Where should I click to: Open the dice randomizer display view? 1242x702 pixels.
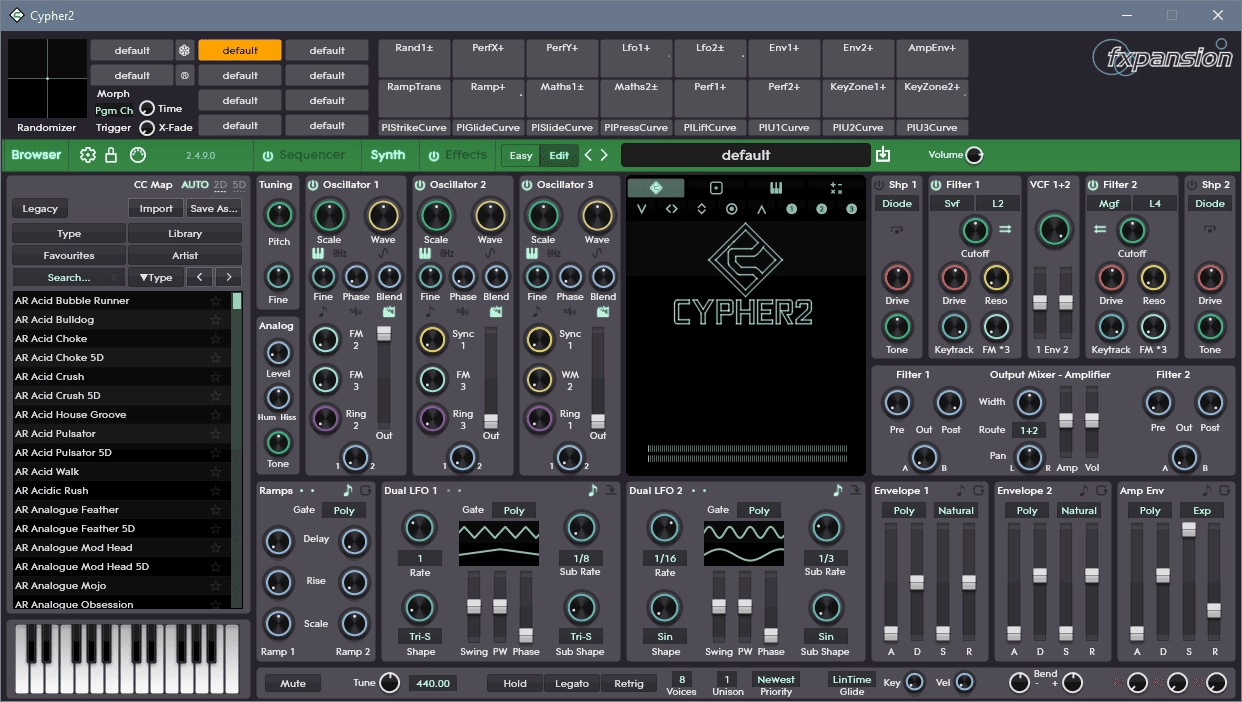[716, 188]
